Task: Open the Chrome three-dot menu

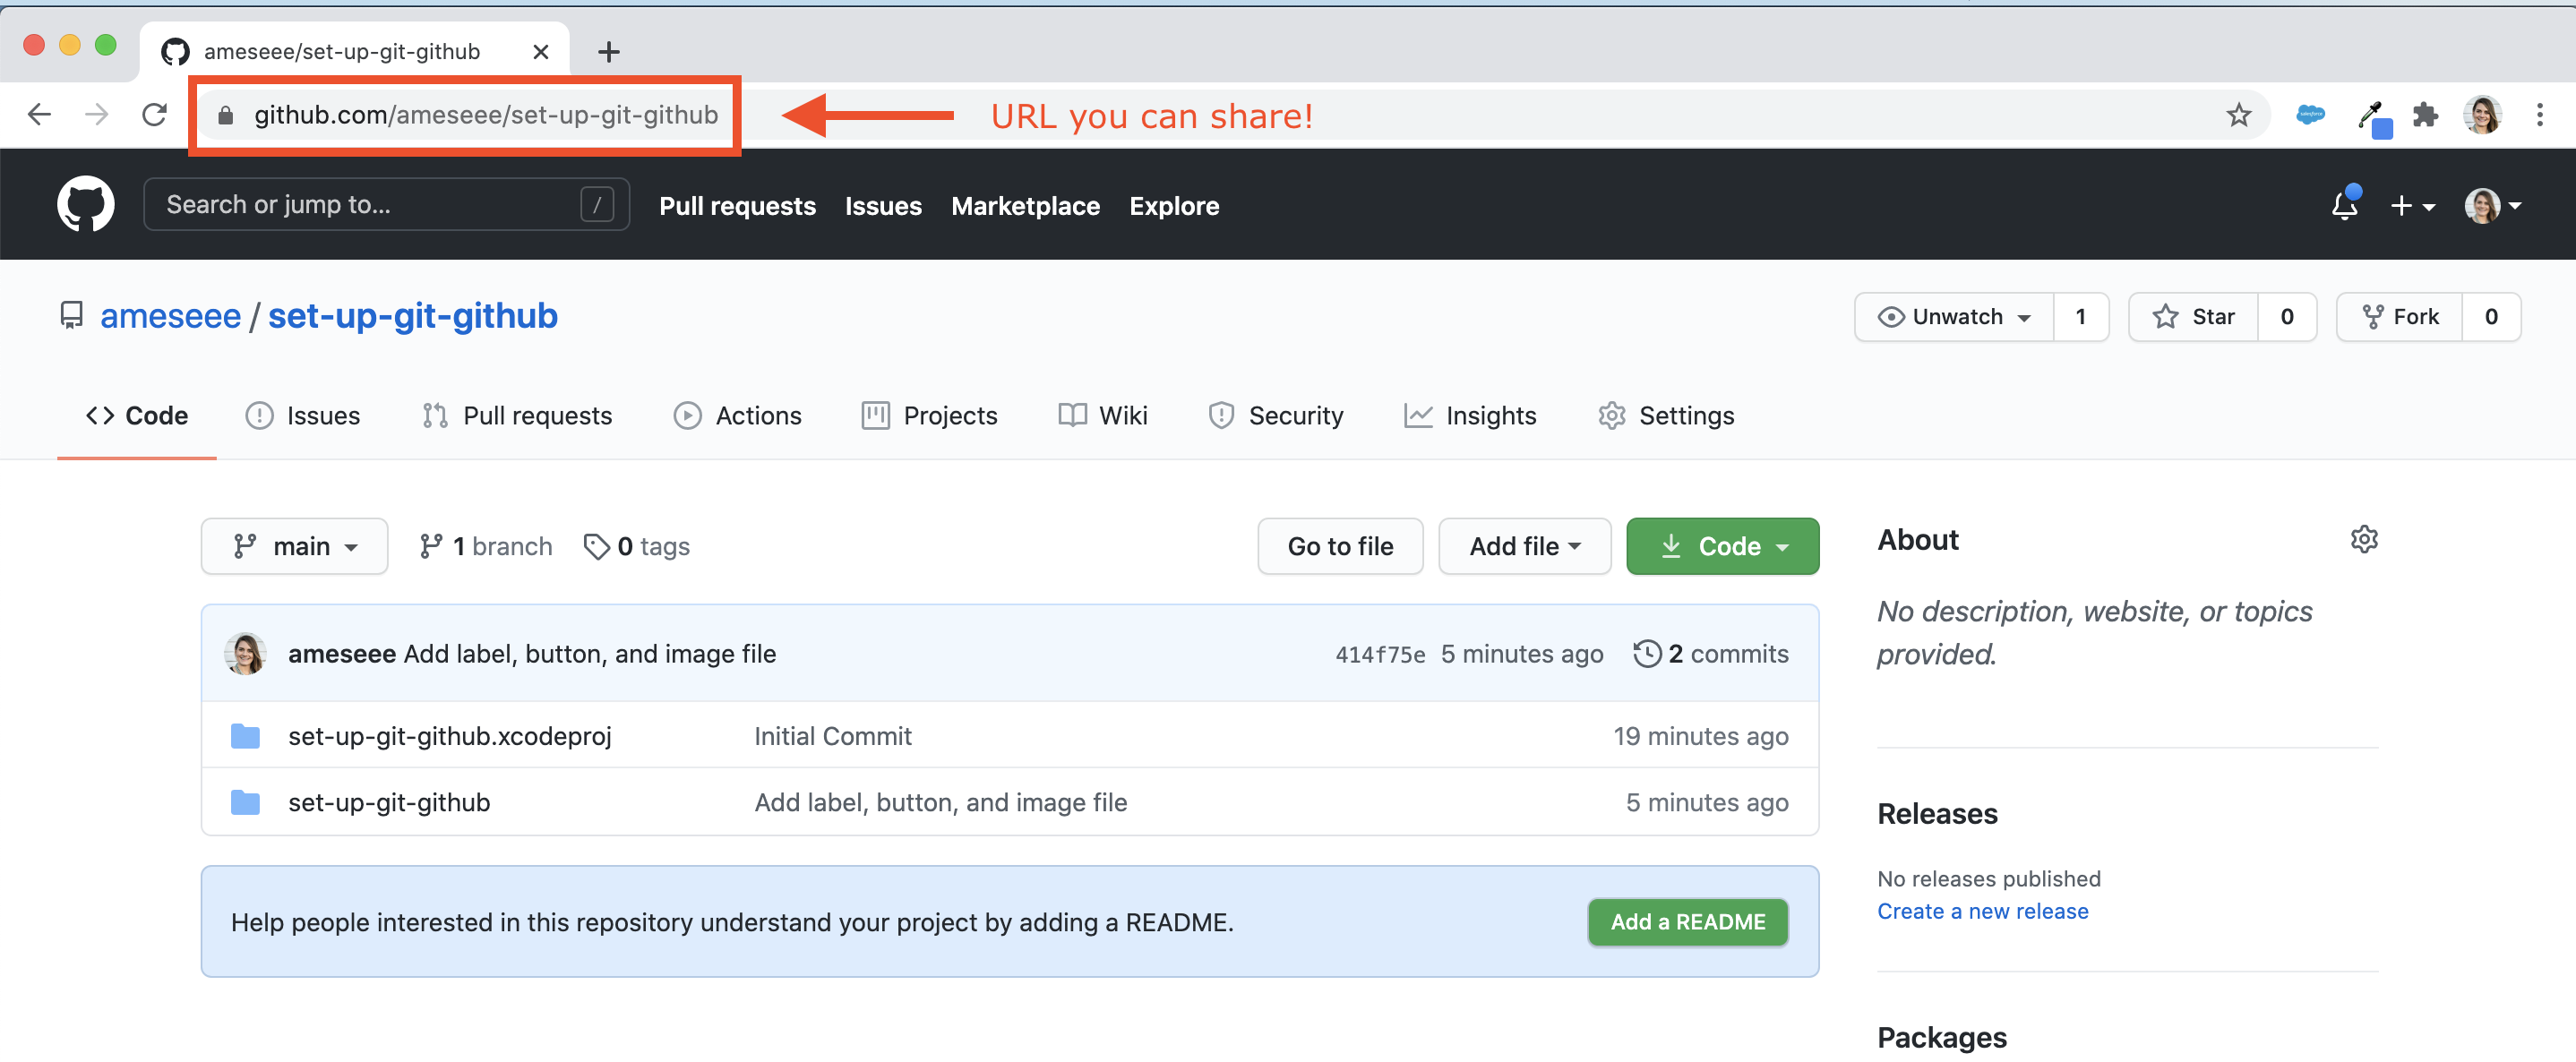Action: [x=2539, y=115]
